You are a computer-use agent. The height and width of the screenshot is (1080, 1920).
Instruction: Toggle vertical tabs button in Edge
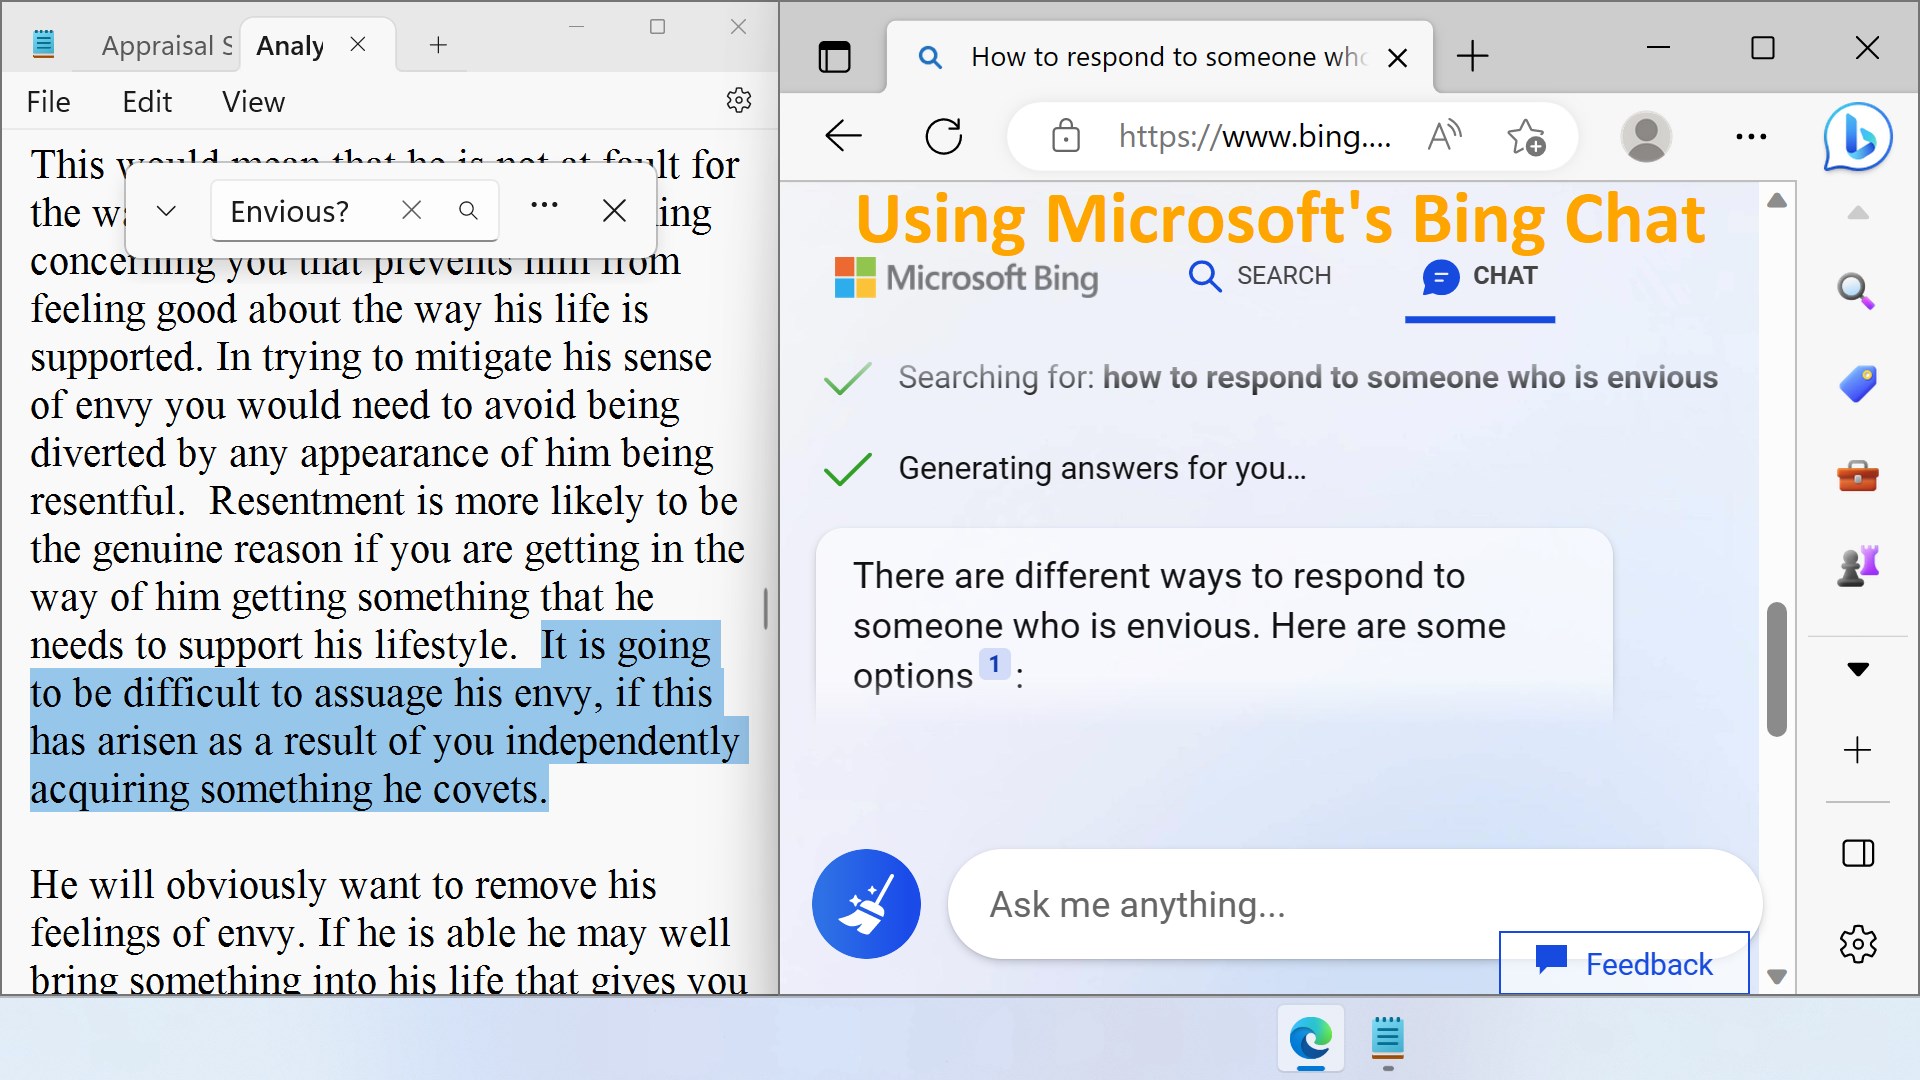(x=834, y=57)
